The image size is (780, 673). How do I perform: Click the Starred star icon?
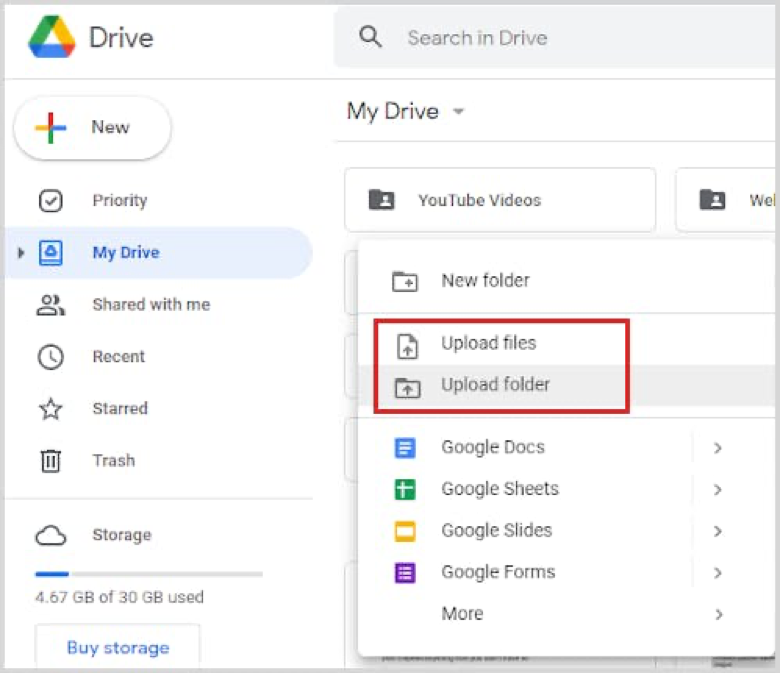tap(50, 409)
